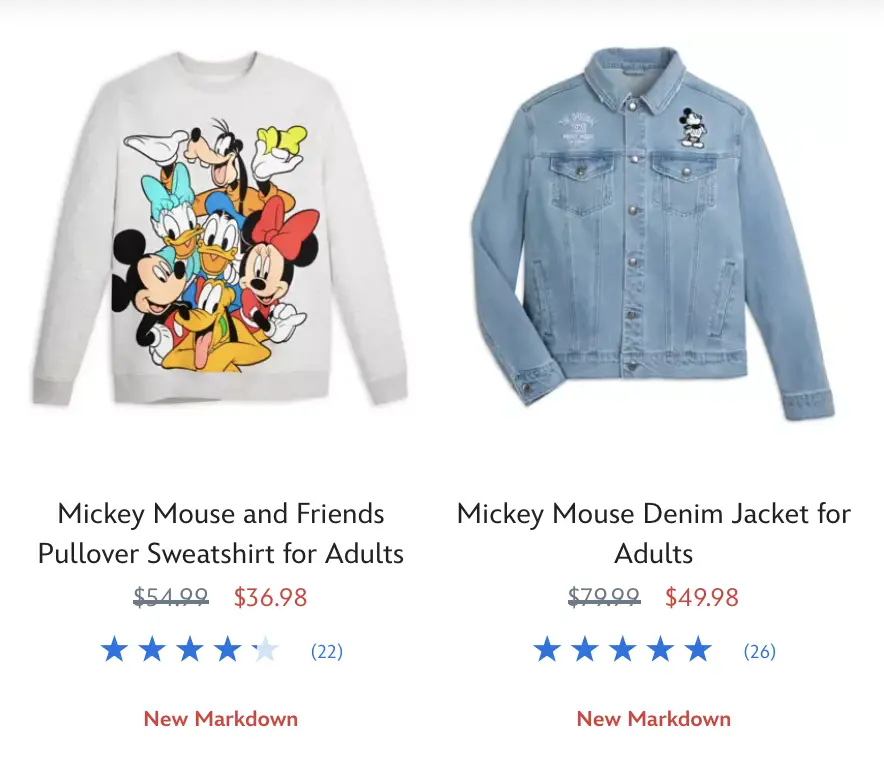This screenshot has height=772, width=884.
Task: Click the crossed-out $54.99 original price
Action: tap(171, 597)
